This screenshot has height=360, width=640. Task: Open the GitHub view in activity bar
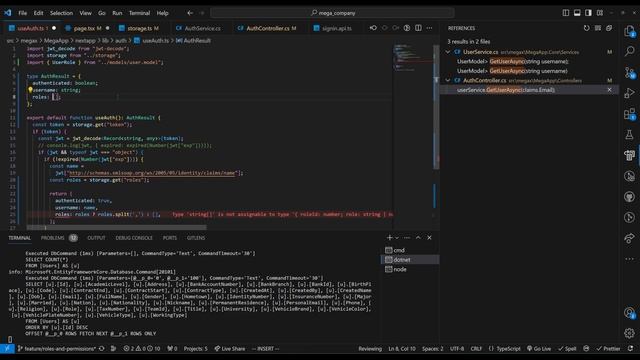click(629, 197)
